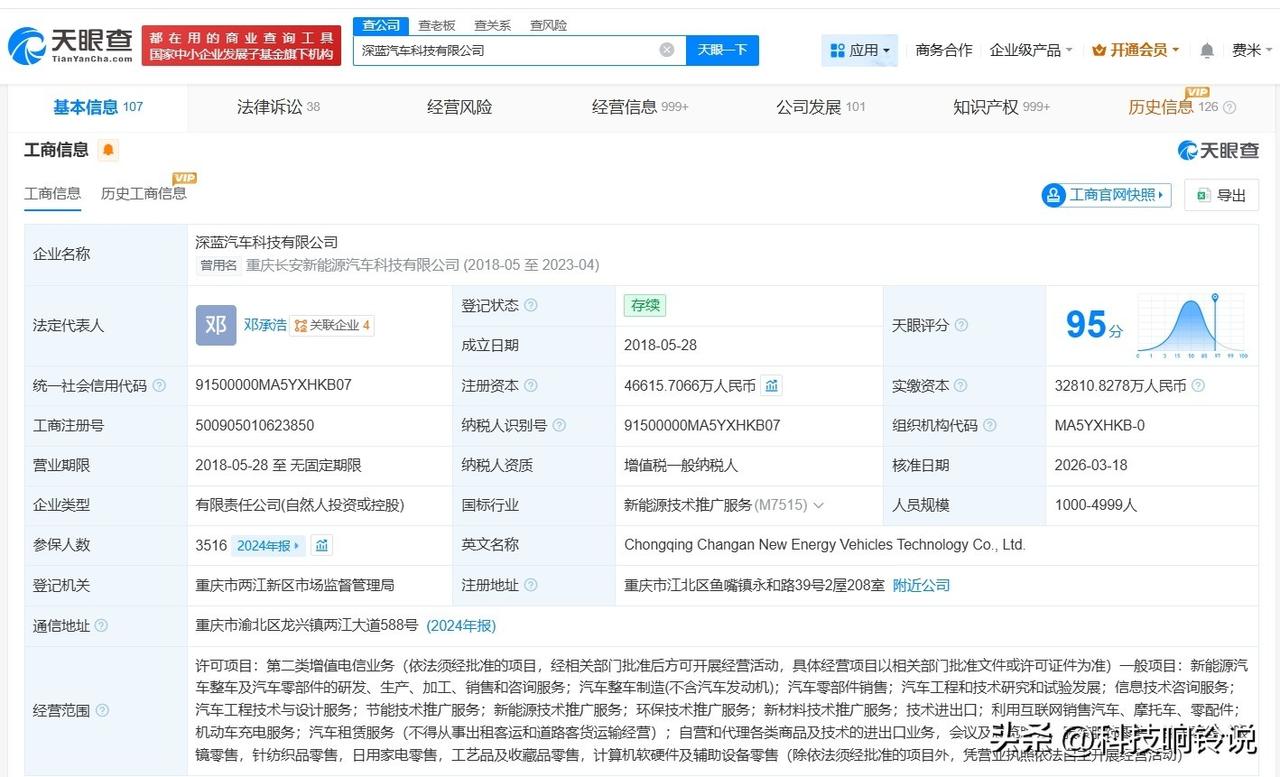Click help icon beside 注册资本 label

pyautogui.click(x=531, y=385)
